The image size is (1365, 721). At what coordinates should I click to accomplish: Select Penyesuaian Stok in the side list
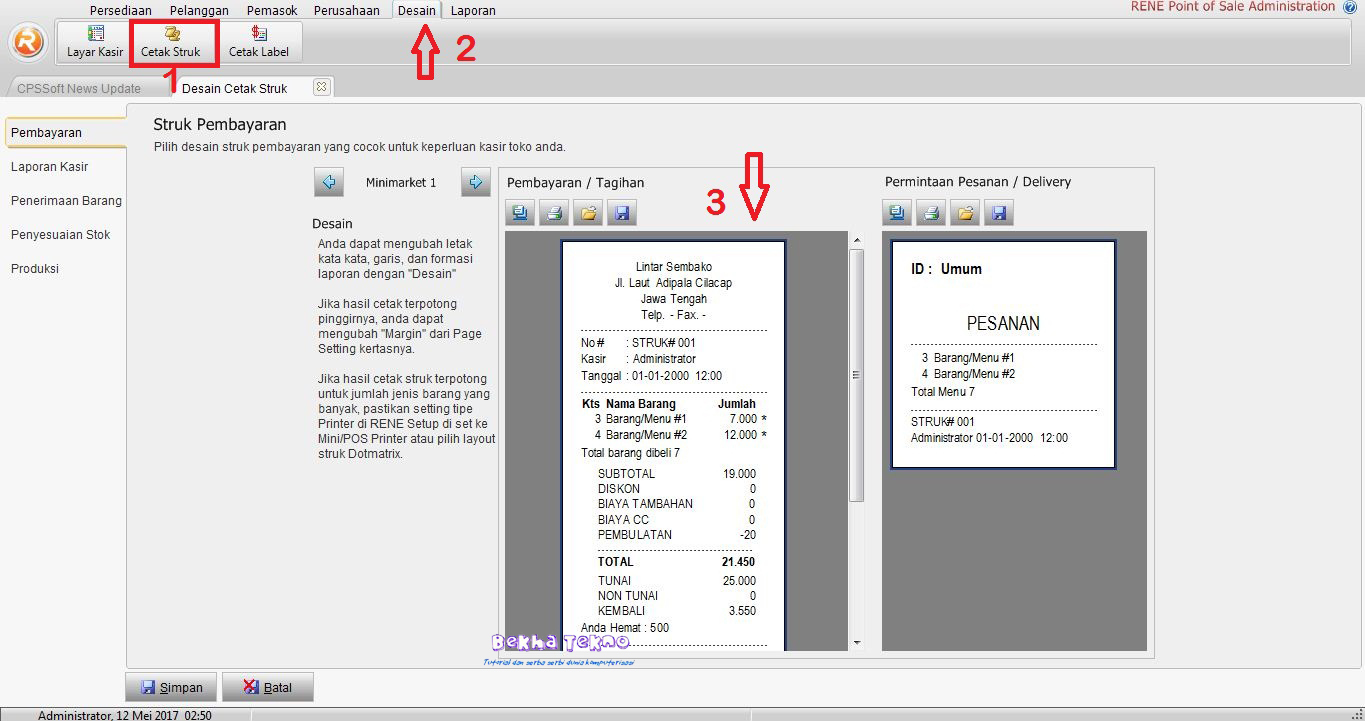point(60,235)
